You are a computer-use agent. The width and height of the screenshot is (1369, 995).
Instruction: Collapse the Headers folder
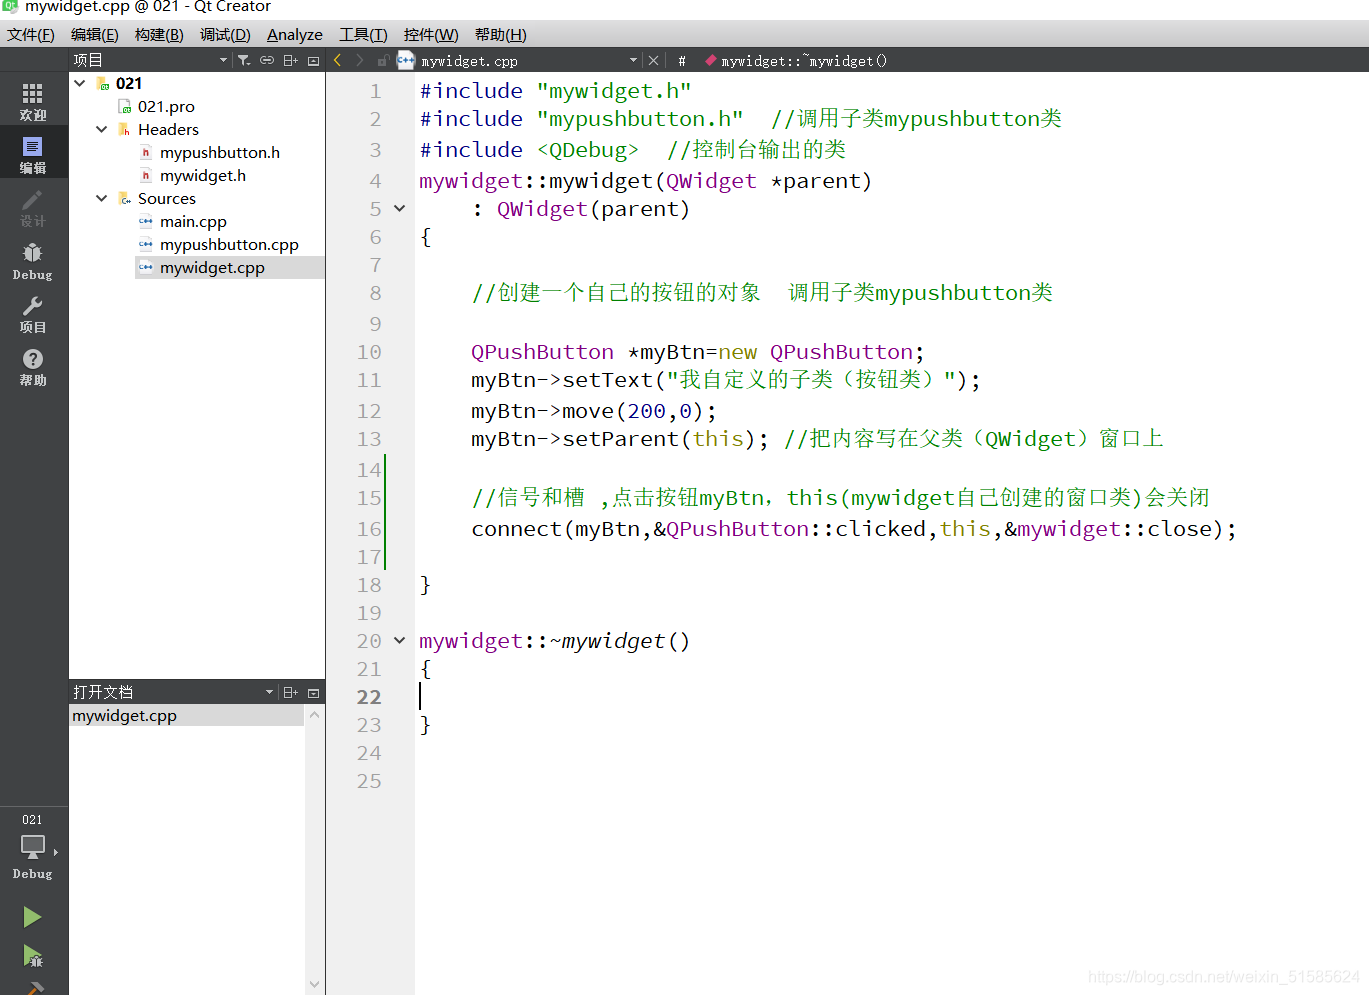[x=102, y=129]
